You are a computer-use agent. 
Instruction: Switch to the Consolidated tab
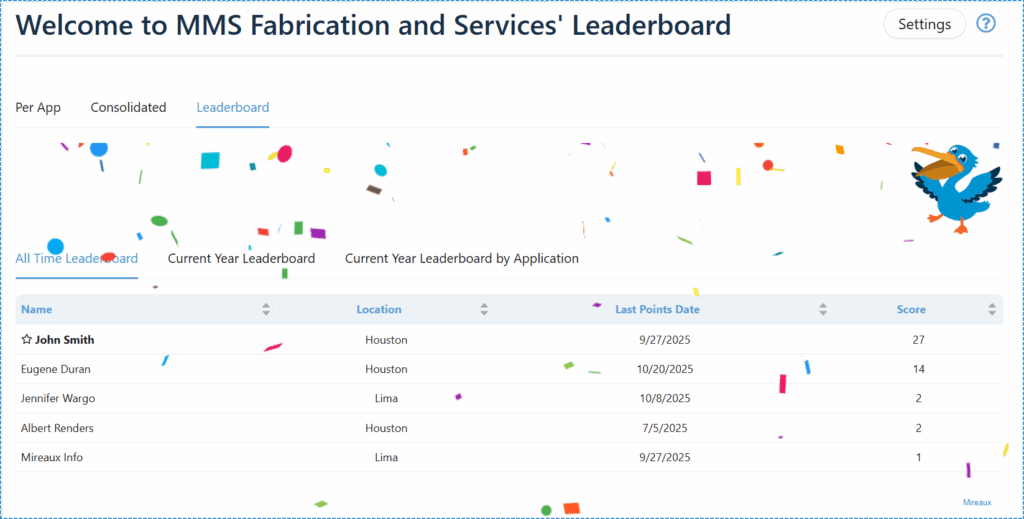pyautogui.click(x=128, y=108)
